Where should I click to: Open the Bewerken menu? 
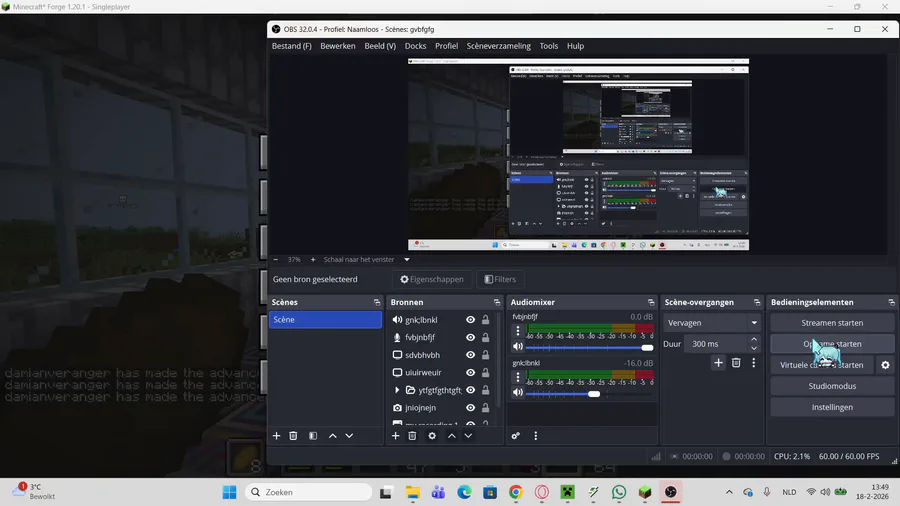(x=338, y=46)
